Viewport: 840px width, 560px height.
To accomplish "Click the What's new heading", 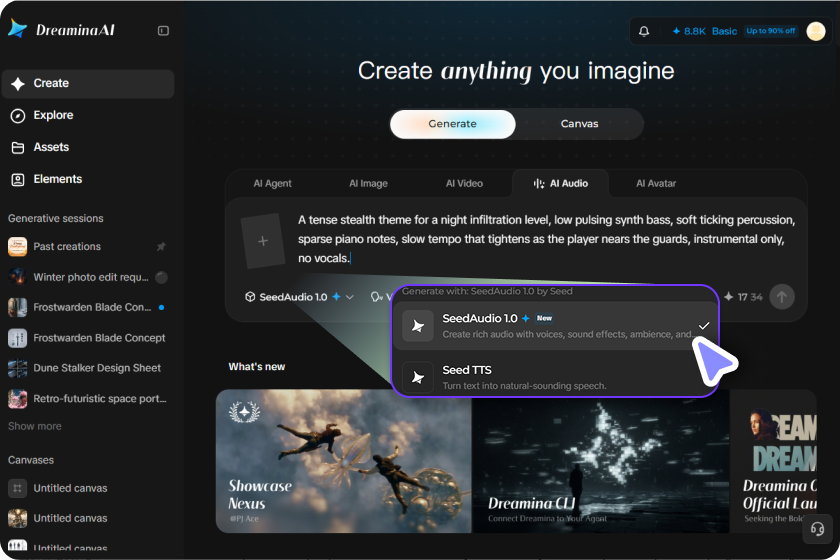I will 257,367.
